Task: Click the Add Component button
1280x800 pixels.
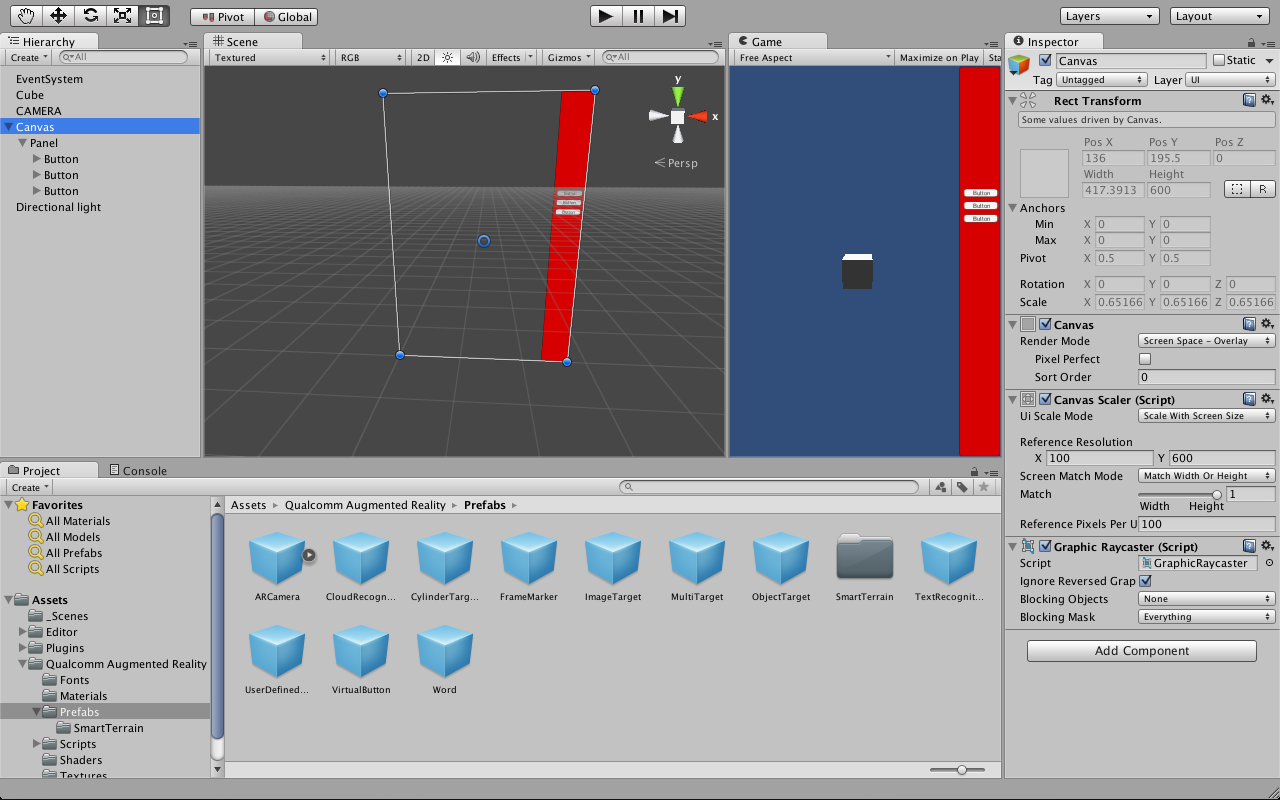Action: pos(1142,651)
